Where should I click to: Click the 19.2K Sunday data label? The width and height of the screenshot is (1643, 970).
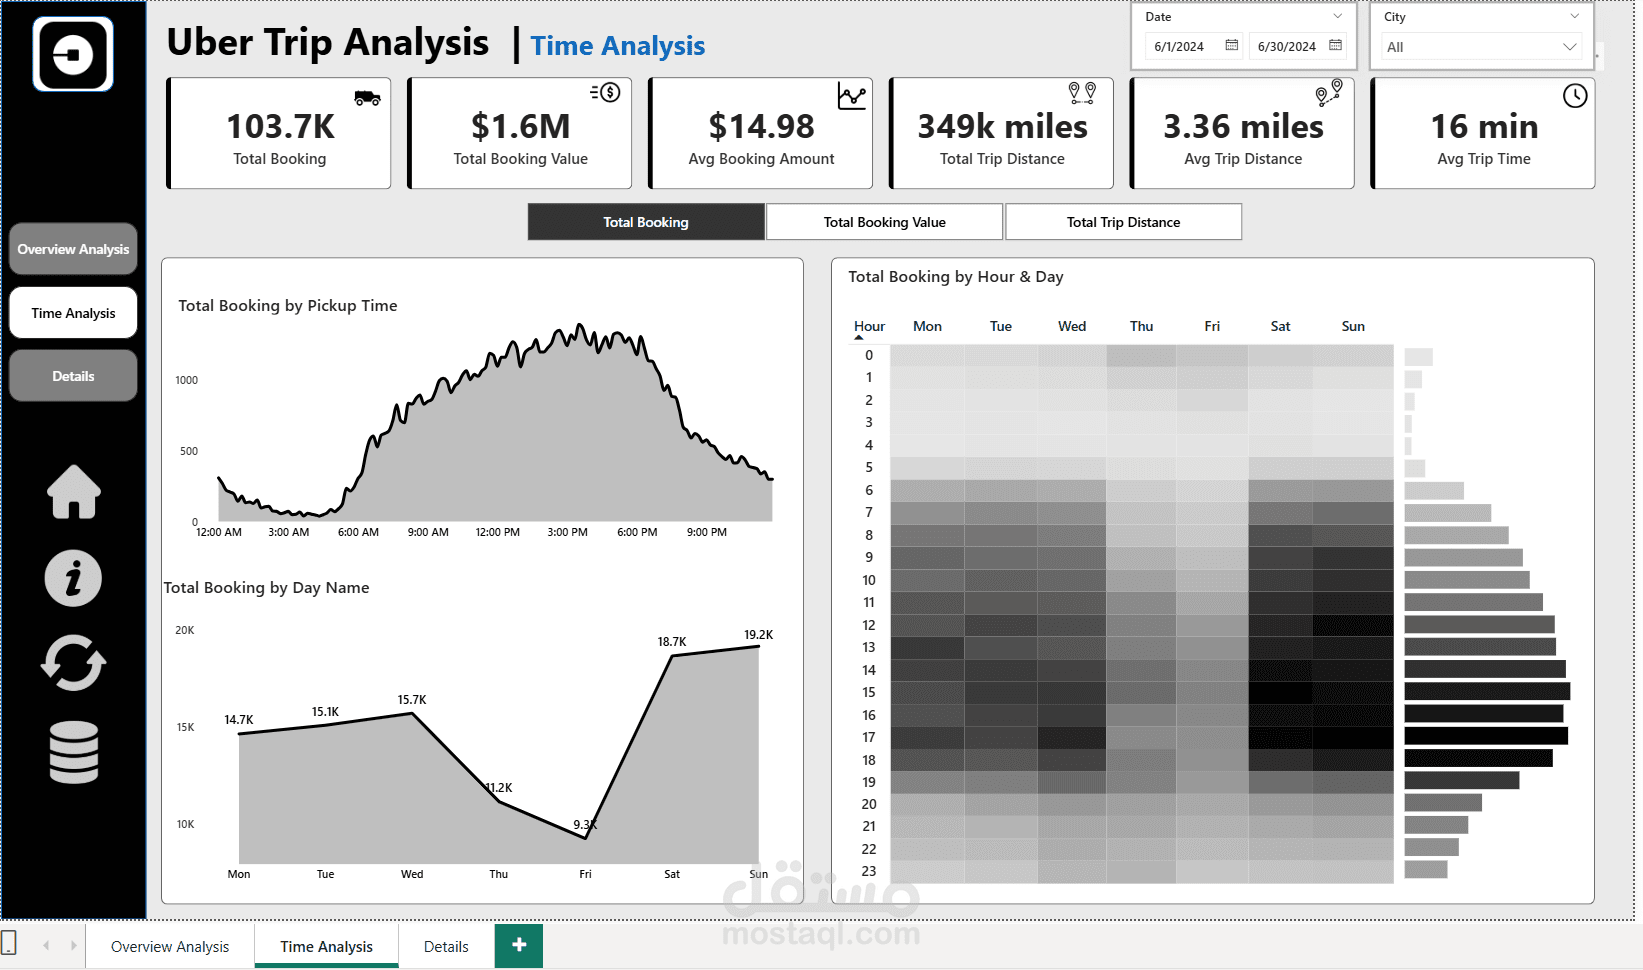click(x=758, y=635)
